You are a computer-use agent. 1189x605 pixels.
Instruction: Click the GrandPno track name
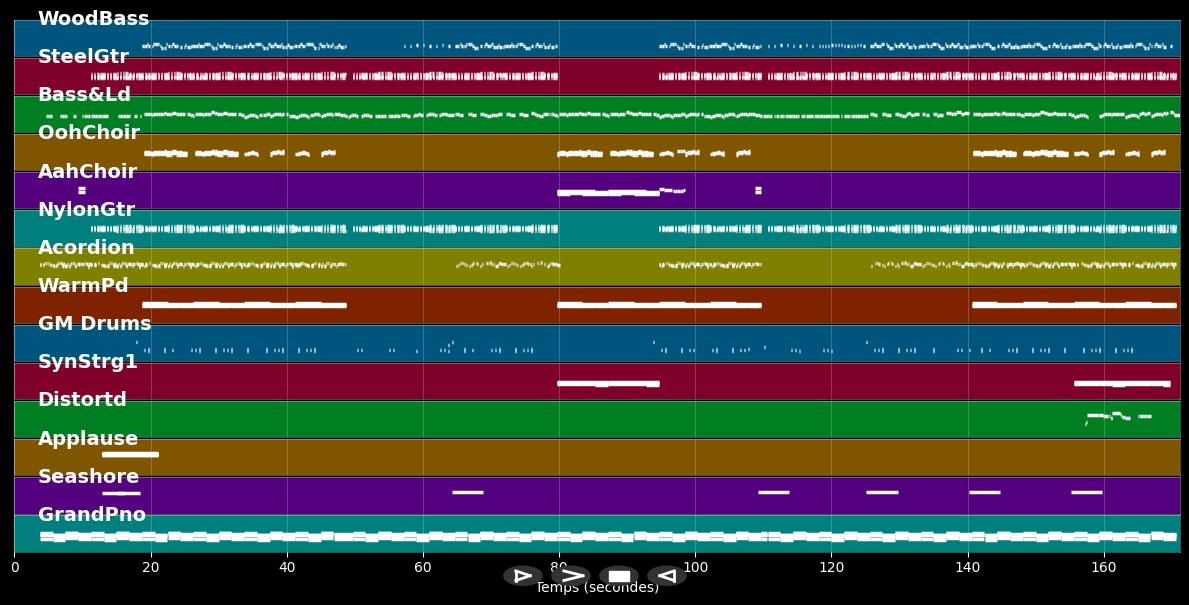92,515
